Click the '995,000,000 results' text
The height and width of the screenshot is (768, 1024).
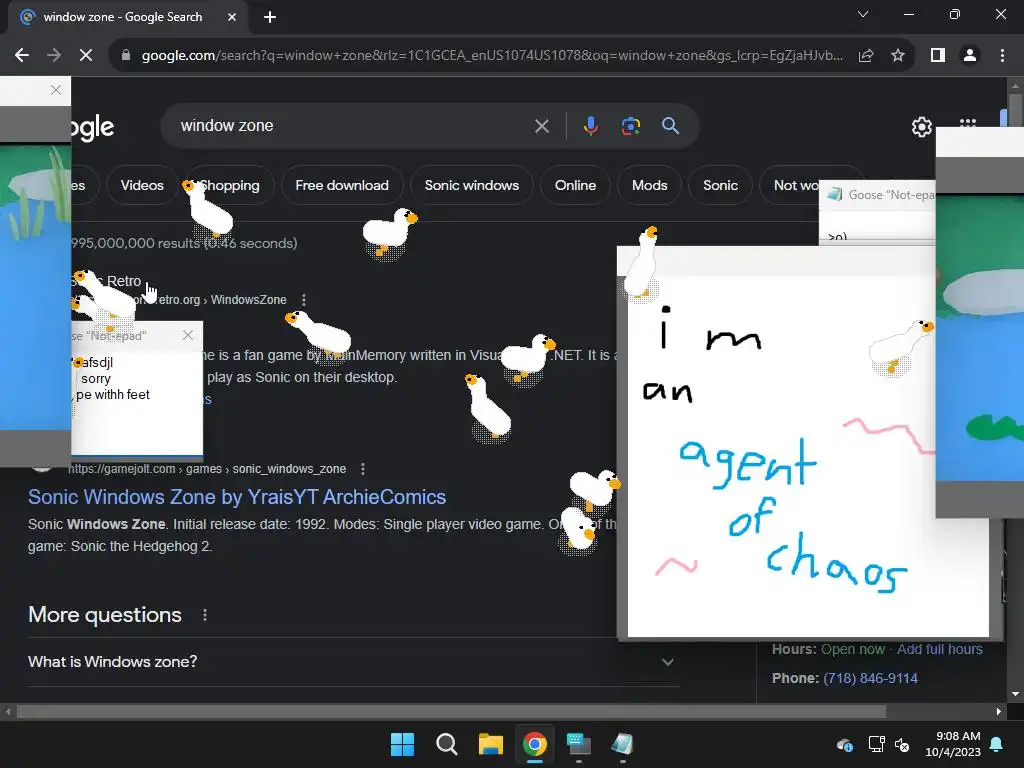click(135, 243)
